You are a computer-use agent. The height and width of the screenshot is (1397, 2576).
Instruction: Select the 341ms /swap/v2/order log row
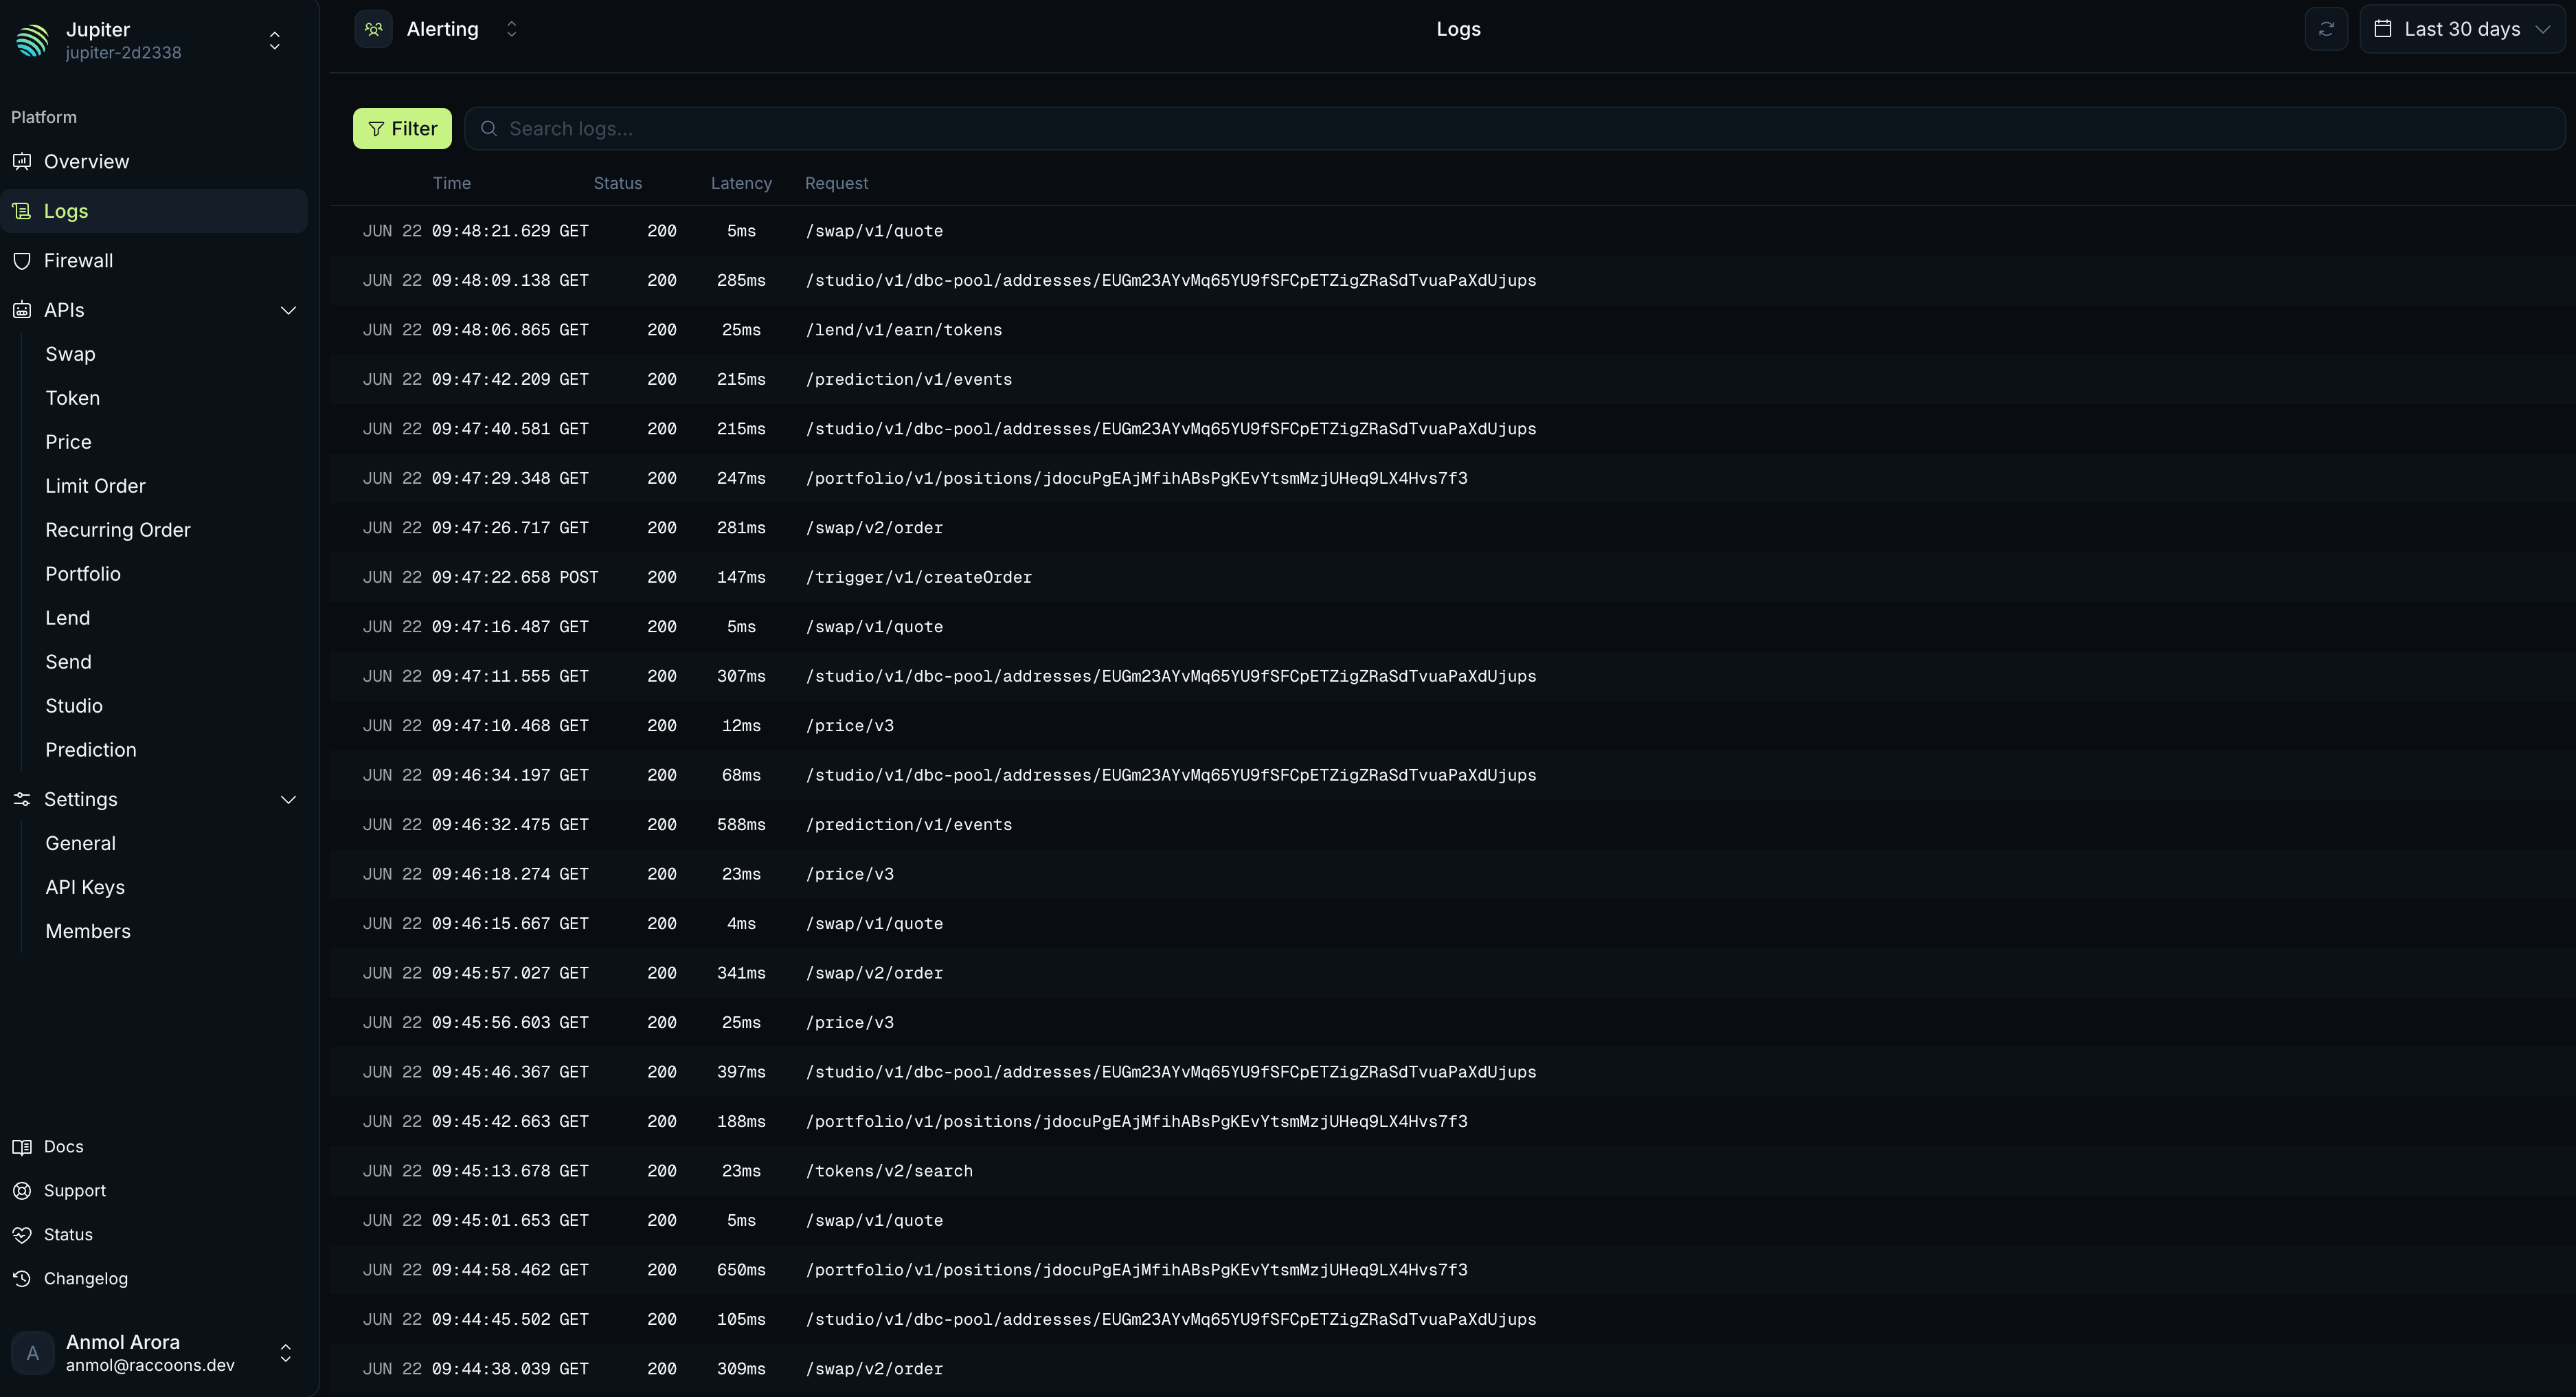[x=1452, y=973]
